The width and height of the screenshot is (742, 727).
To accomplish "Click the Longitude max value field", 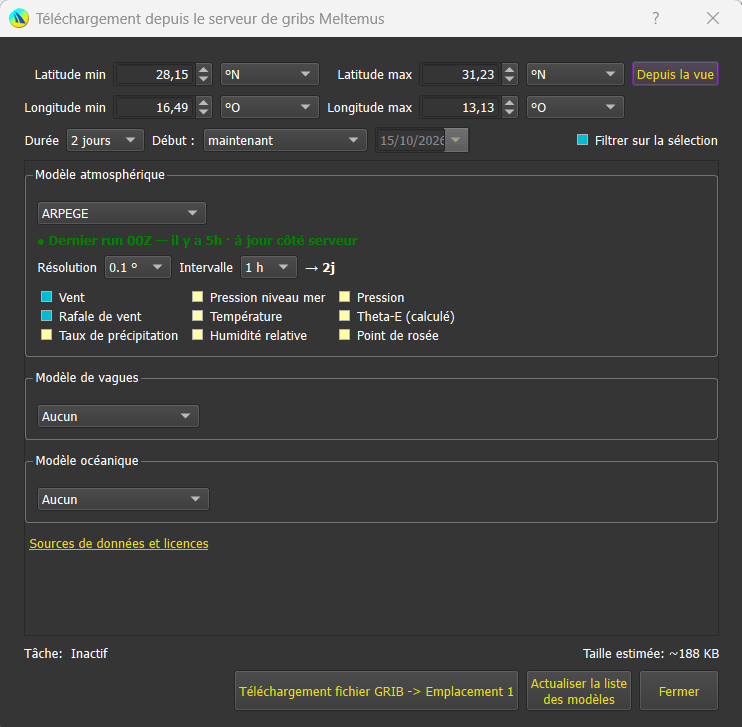I will click(461, 107).
